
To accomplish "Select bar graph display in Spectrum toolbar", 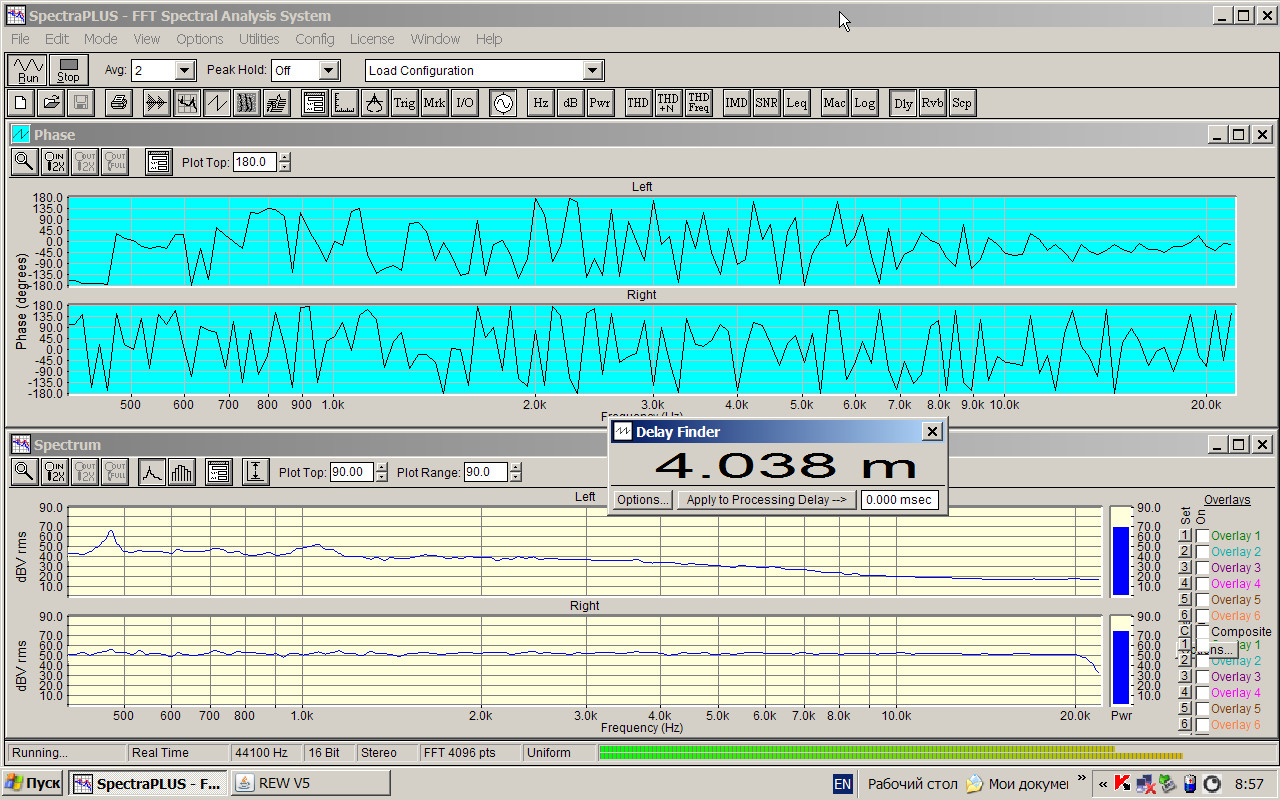I will click(x=182, y=472).
